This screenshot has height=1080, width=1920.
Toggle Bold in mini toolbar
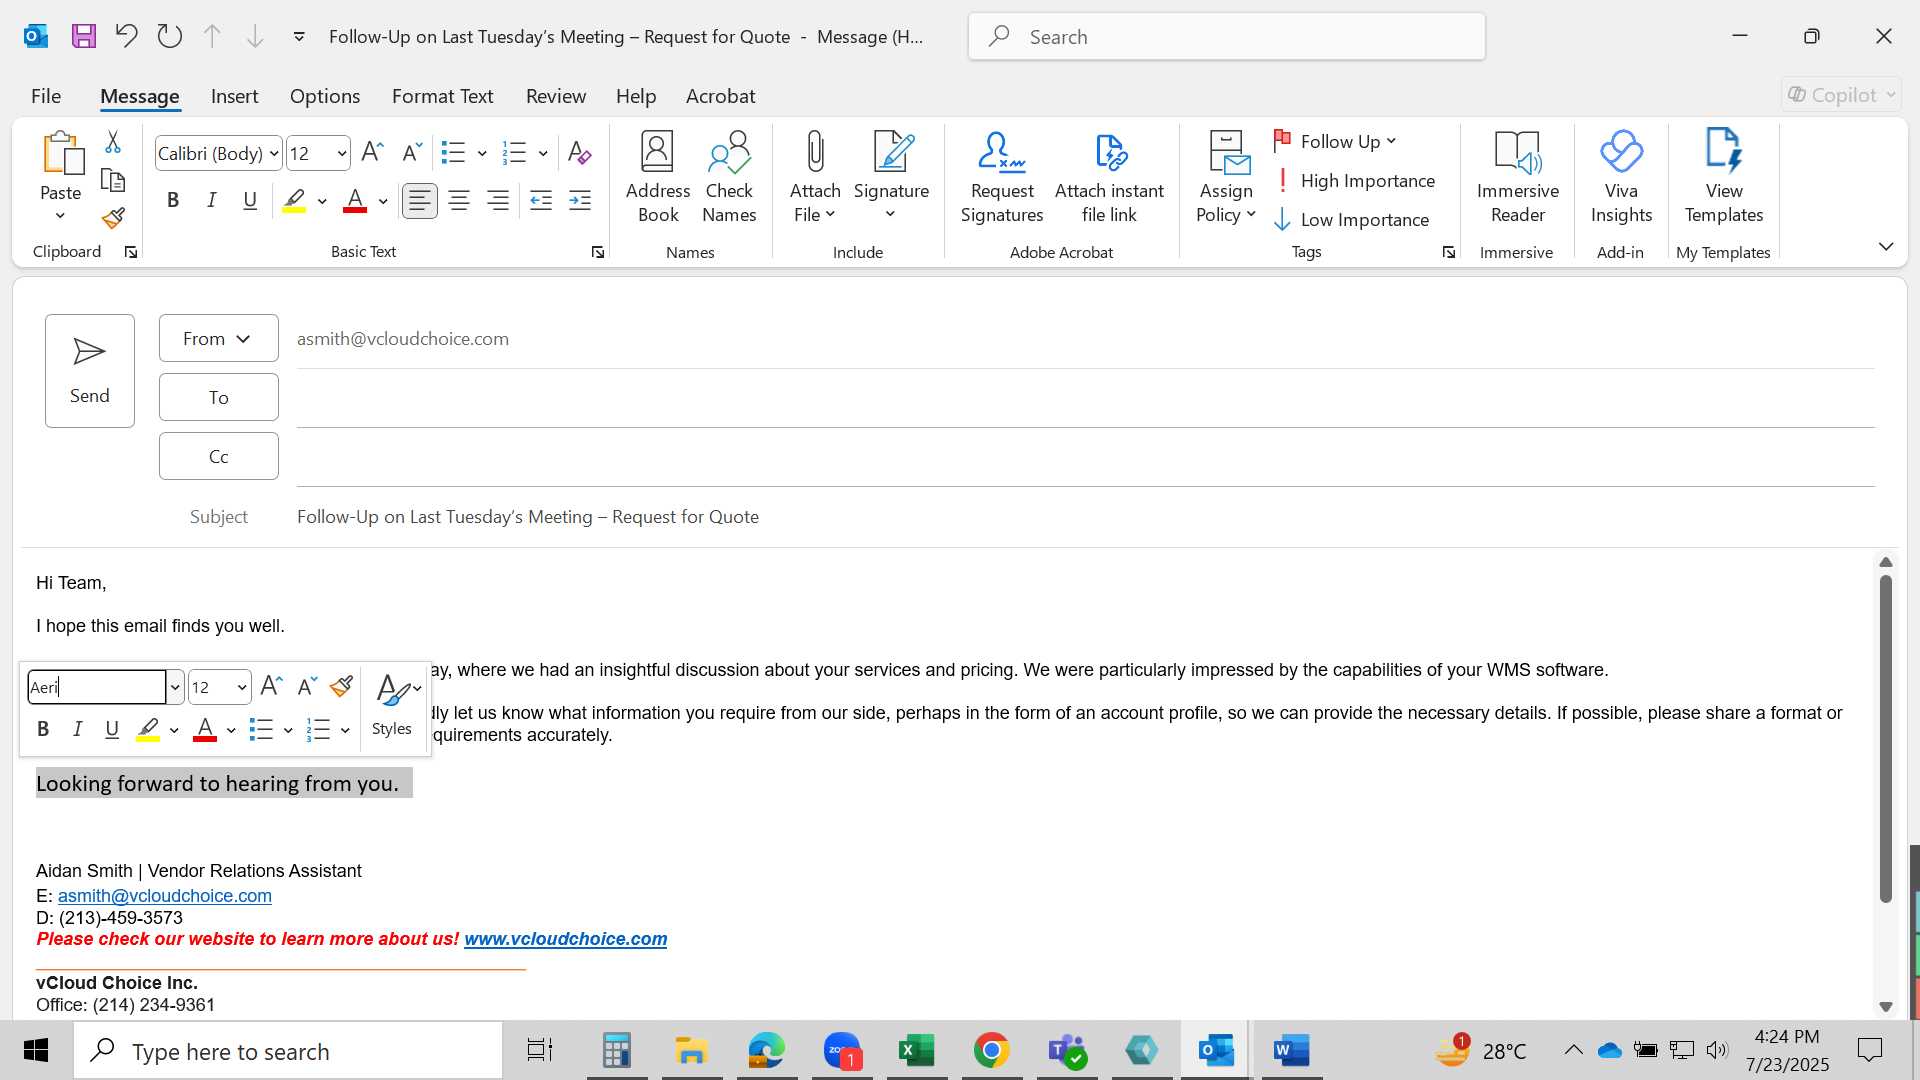point(43,729)
